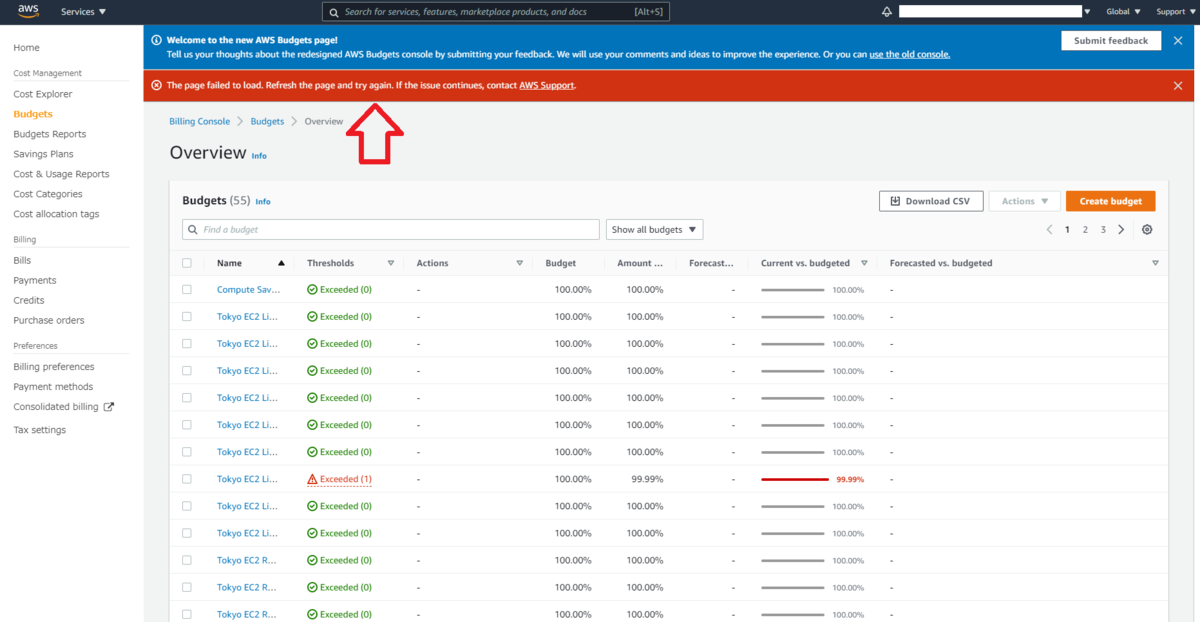
Task: Open Forecasted vs. budgeted column filter triangle
Action: click(1155, 263)
